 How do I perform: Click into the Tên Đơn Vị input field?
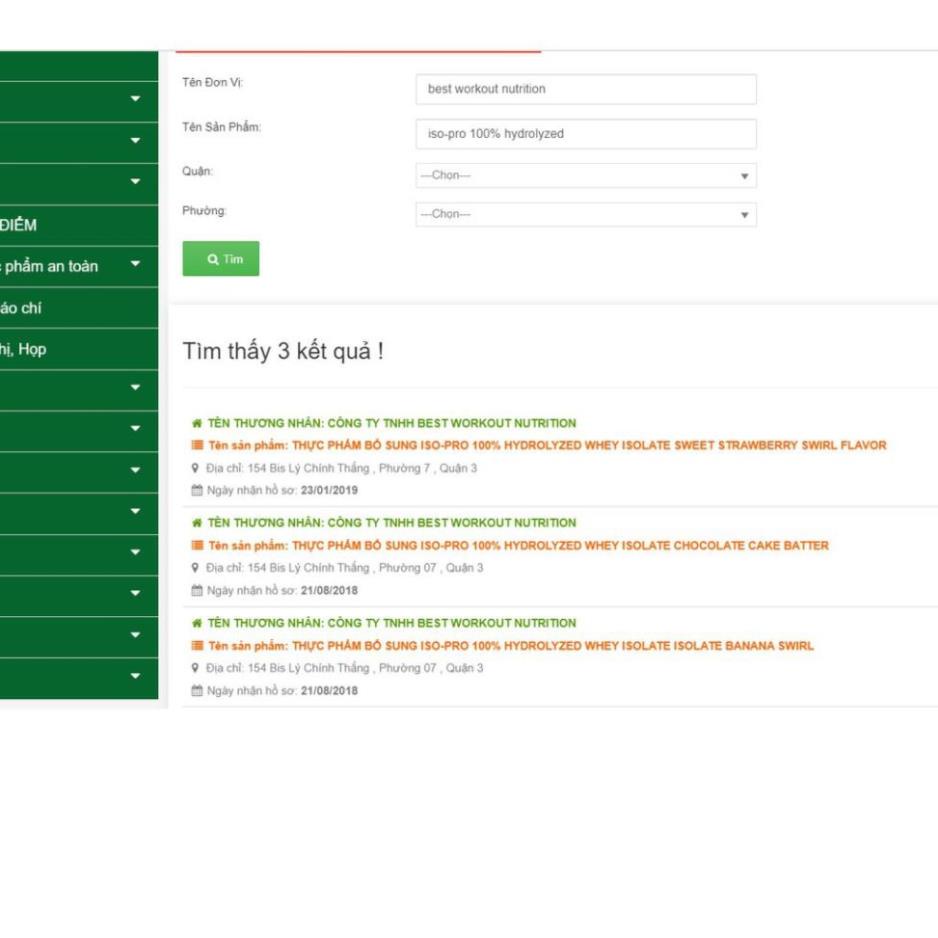[585, 89]
